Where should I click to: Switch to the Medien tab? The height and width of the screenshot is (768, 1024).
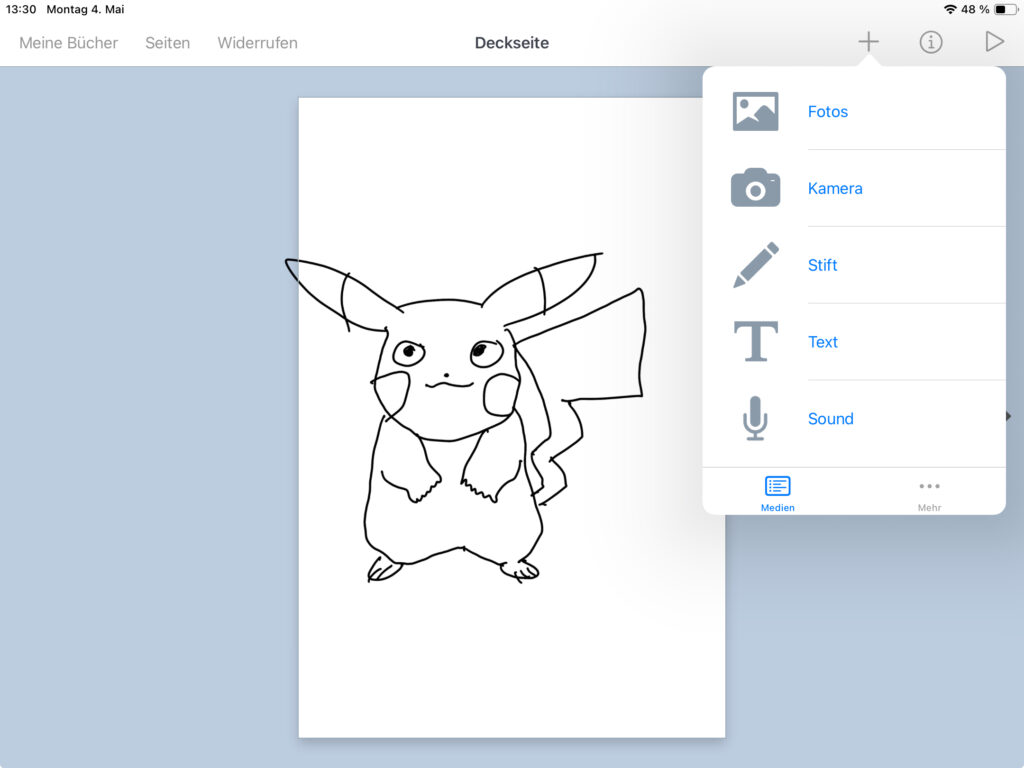[x=777, y=494]
